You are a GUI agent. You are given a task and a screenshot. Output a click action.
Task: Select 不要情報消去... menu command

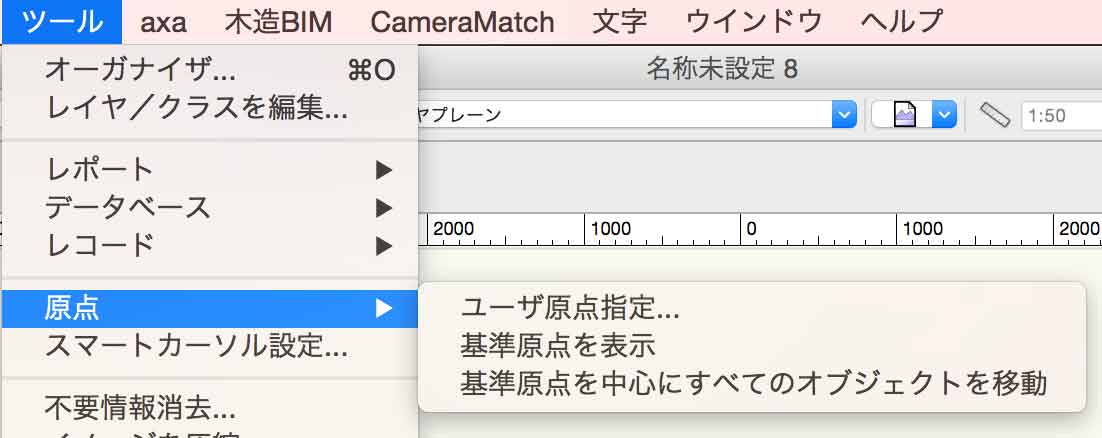(140, 408)
